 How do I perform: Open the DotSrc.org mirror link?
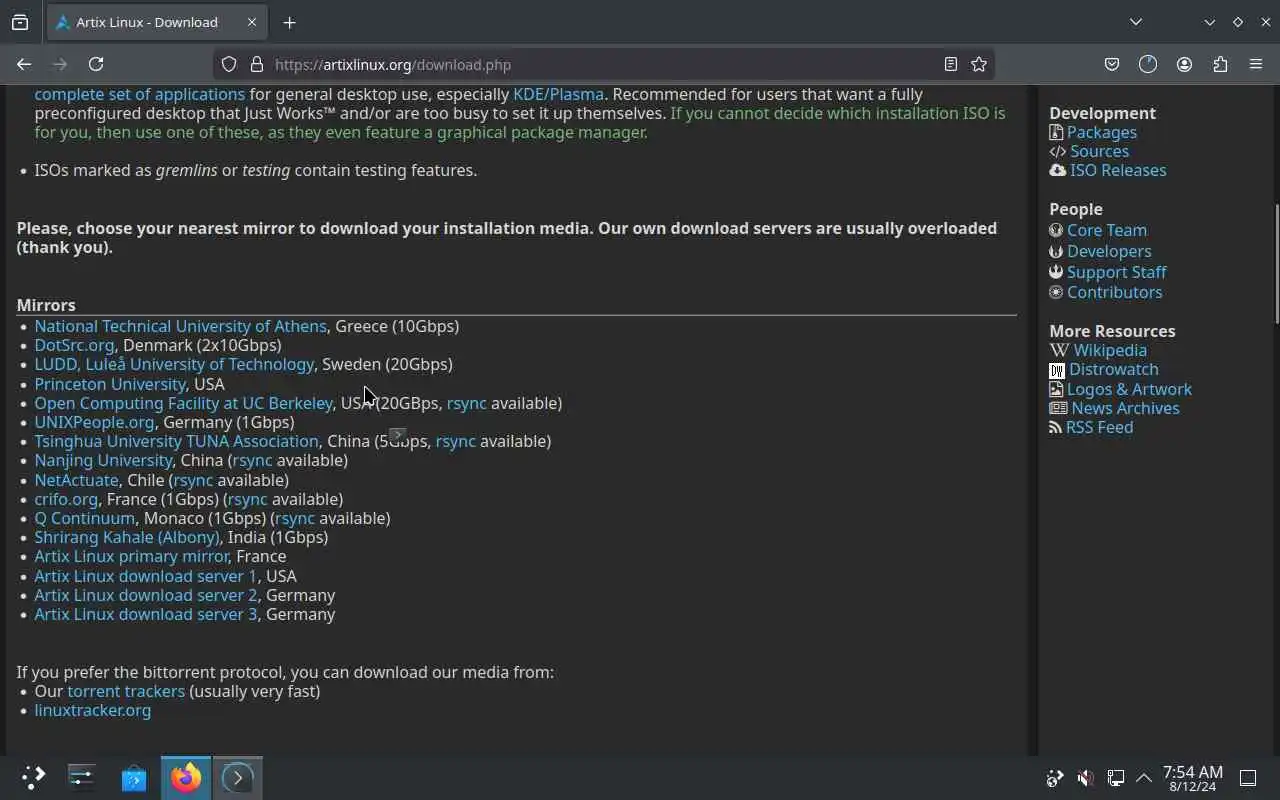coord(74,345)
